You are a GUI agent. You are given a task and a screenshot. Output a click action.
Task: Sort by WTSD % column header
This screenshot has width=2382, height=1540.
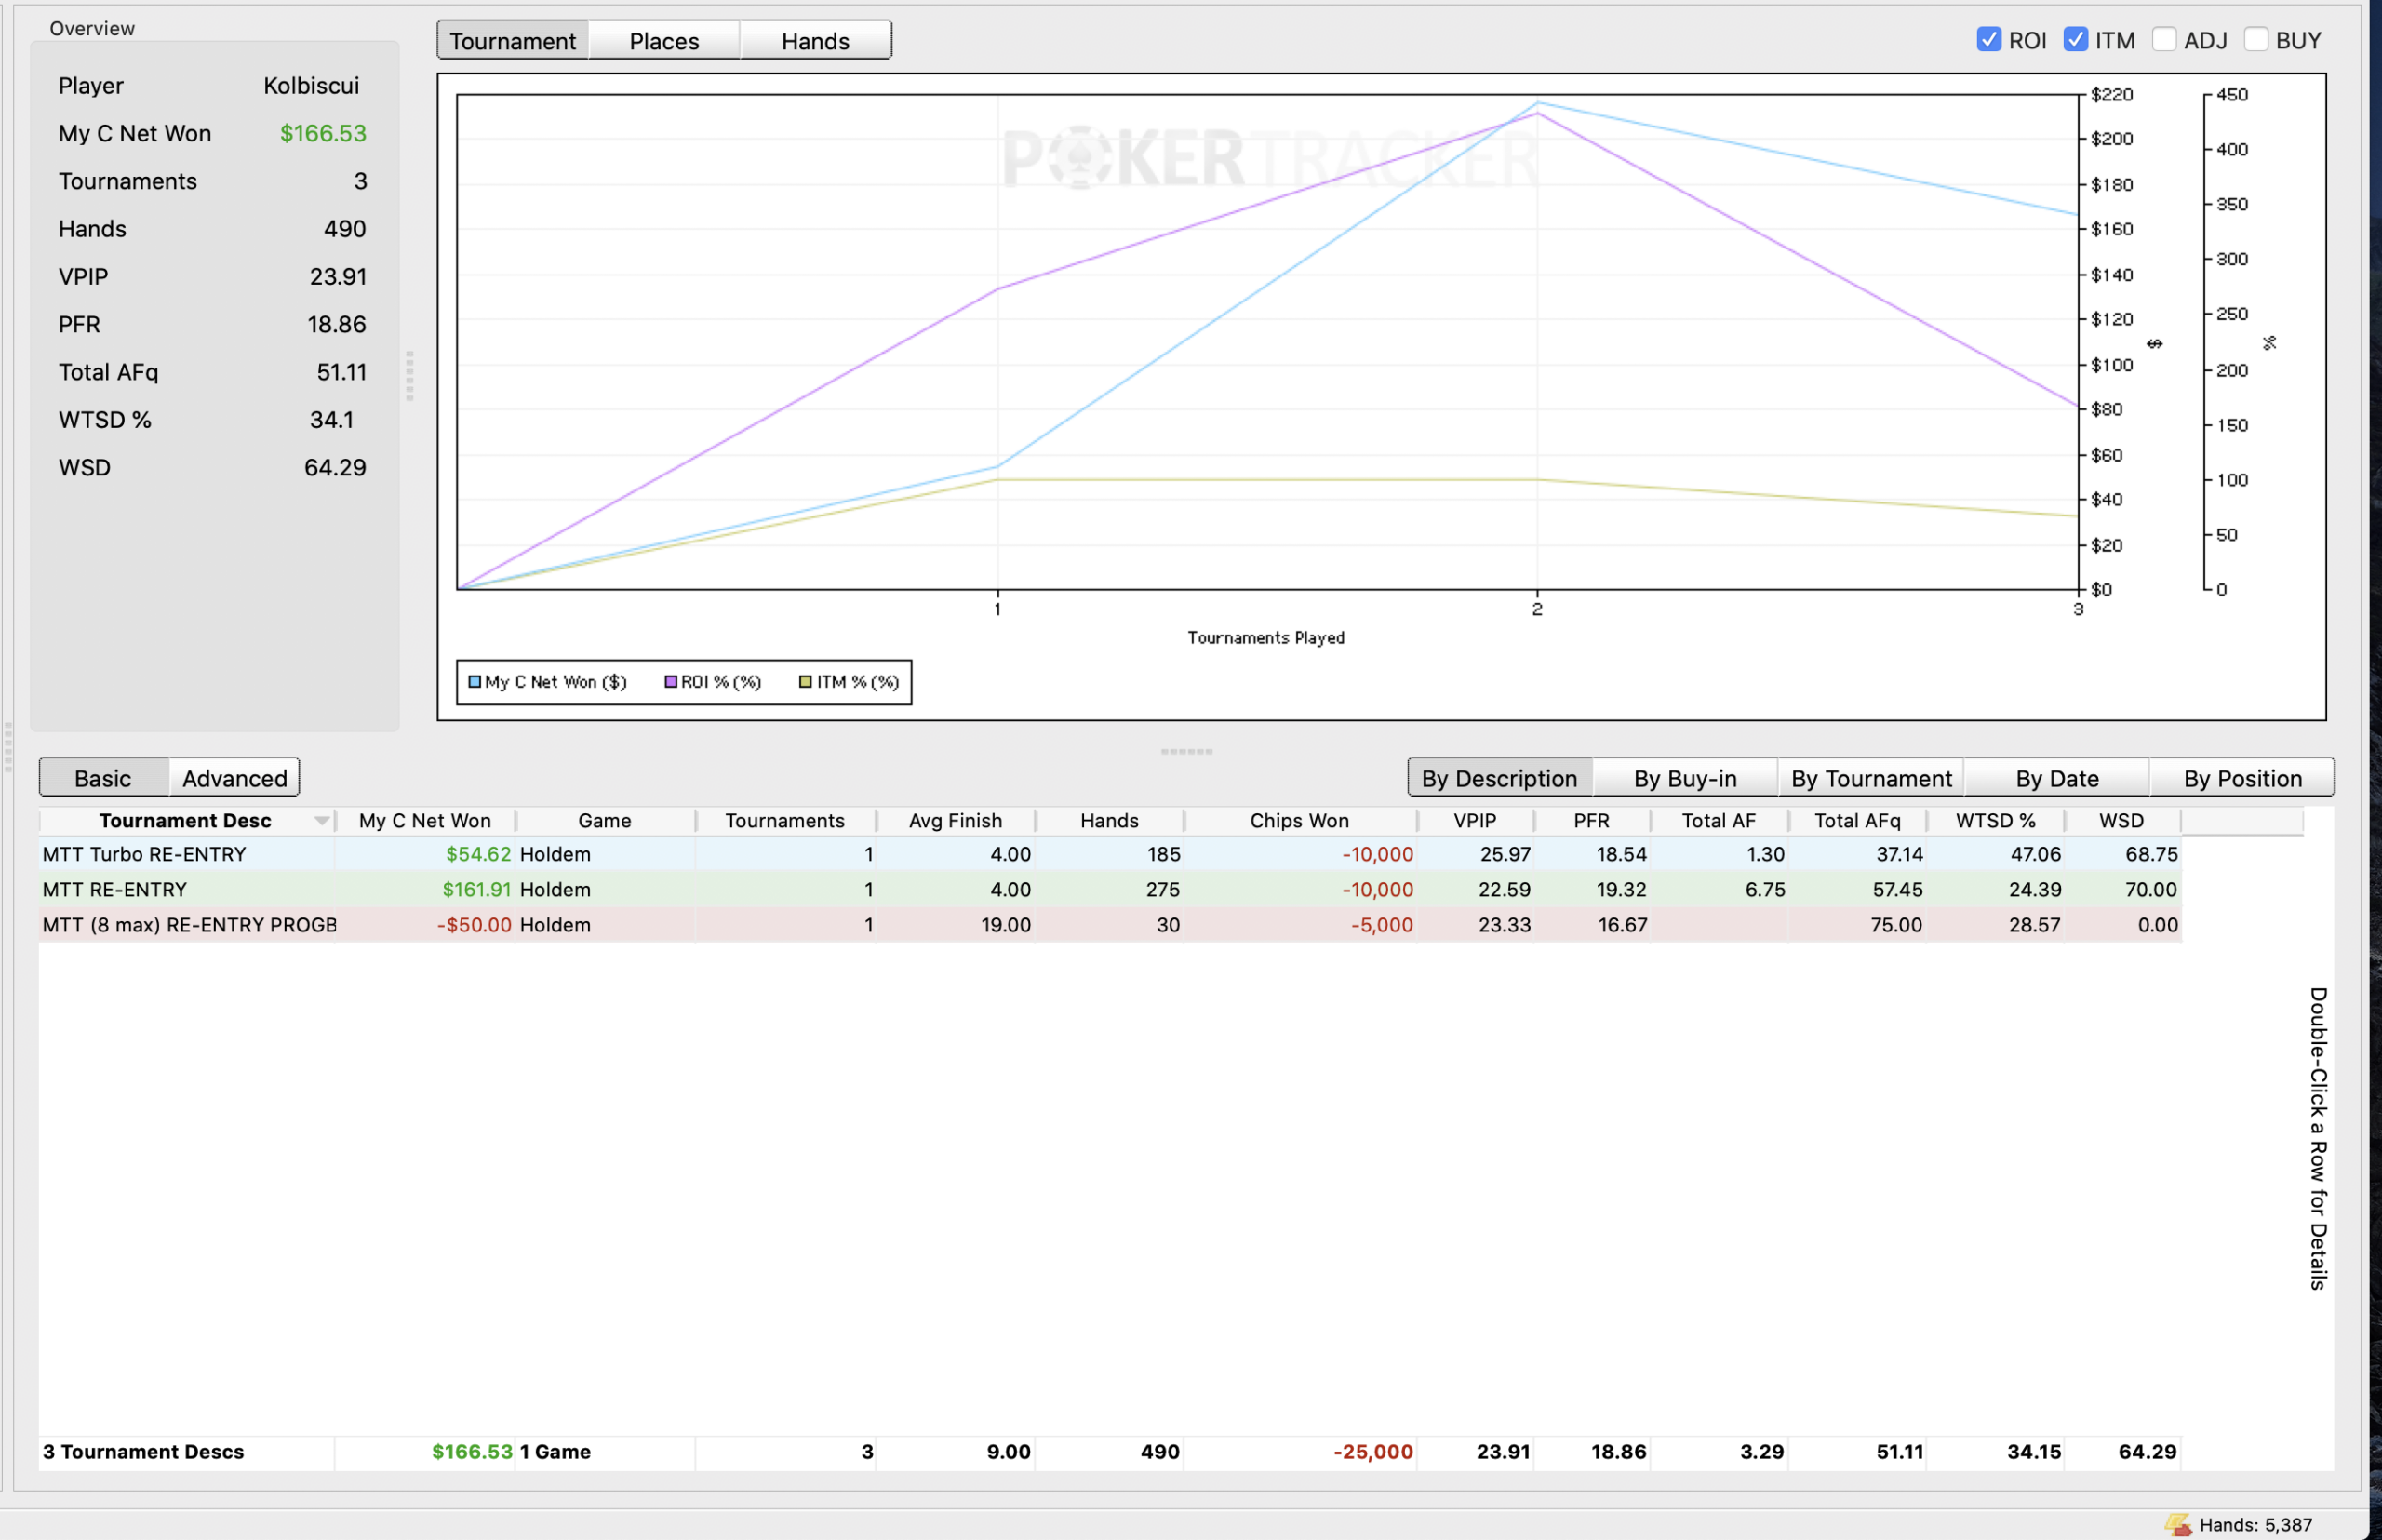coord(1996,821)
